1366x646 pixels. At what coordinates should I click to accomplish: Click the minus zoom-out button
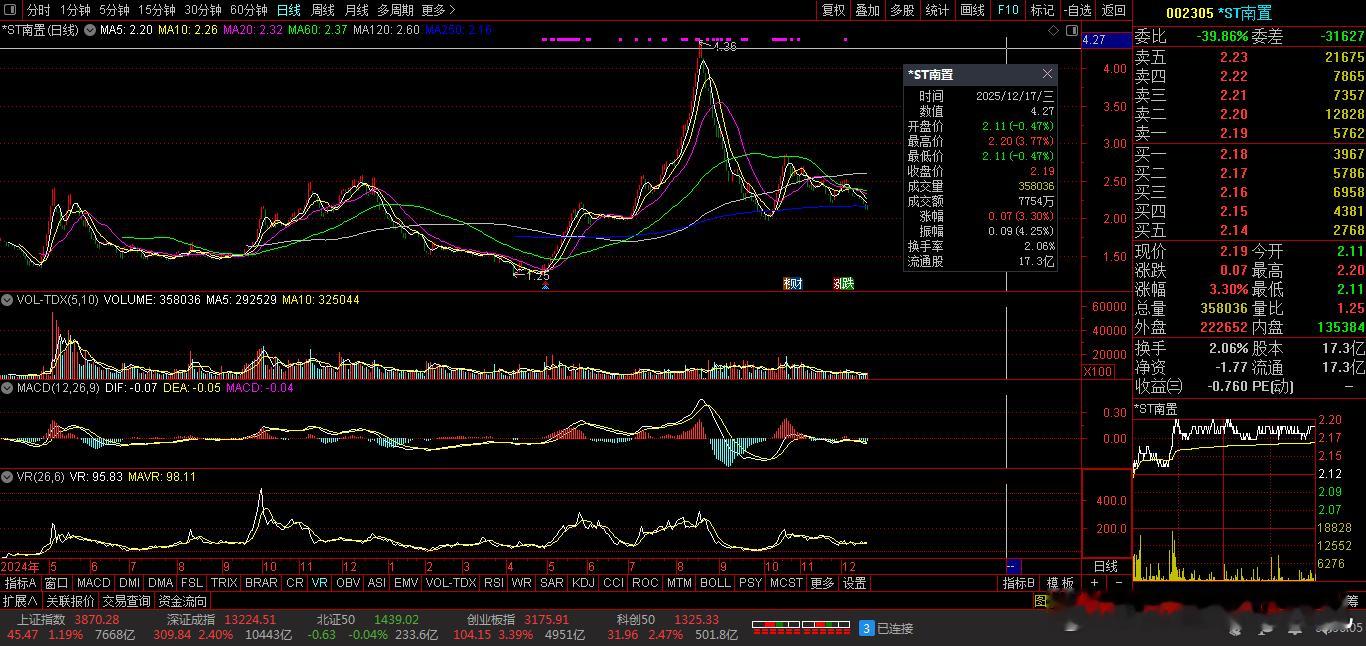1118,583
